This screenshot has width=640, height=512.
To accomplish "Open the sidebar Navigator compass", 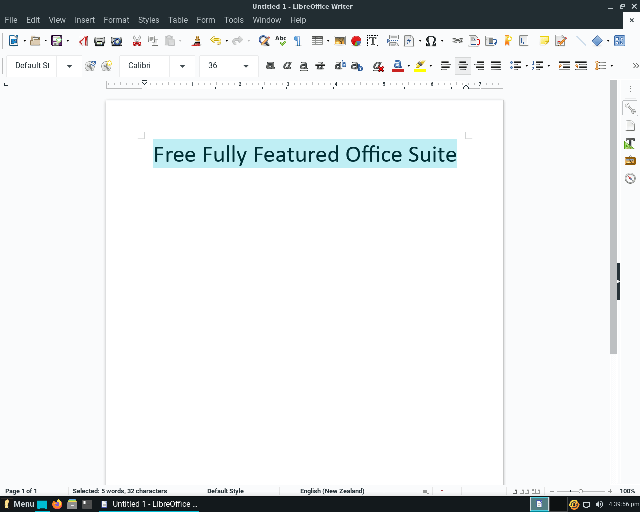I will tap(630, 178).
